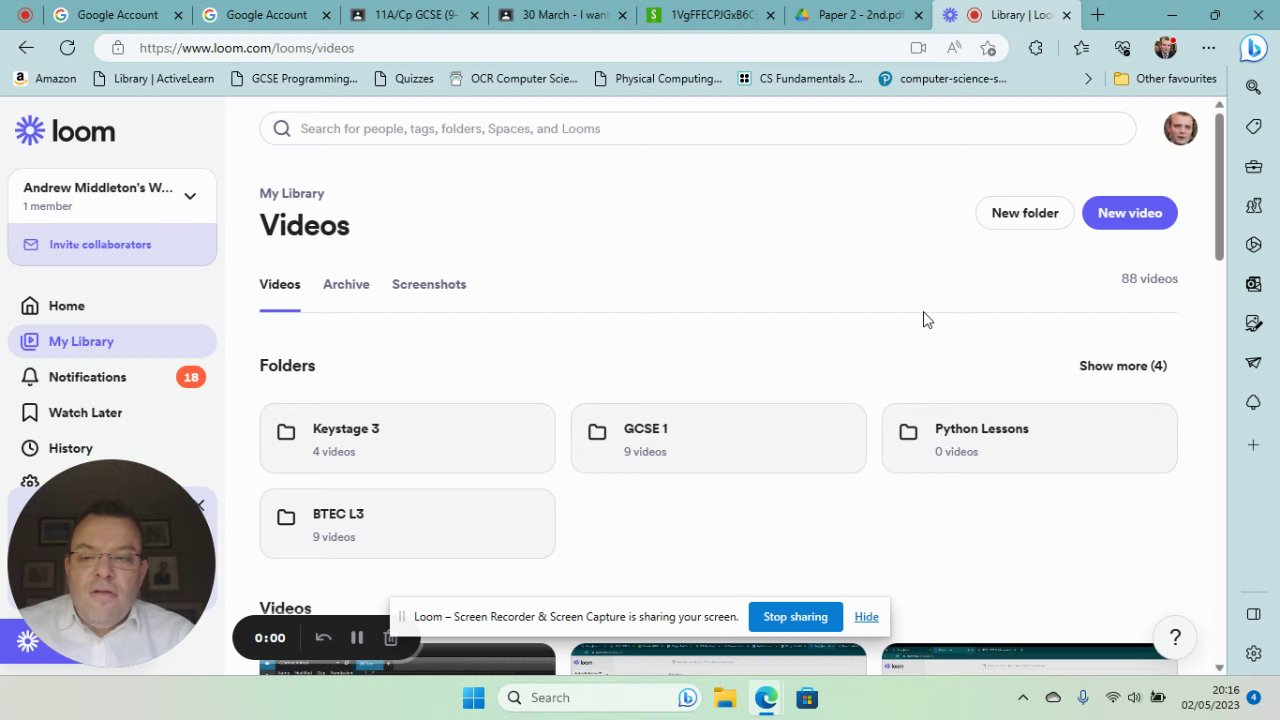
Task: Show more bookmarks with the overflow chevron
Action: pos(1088,79)
